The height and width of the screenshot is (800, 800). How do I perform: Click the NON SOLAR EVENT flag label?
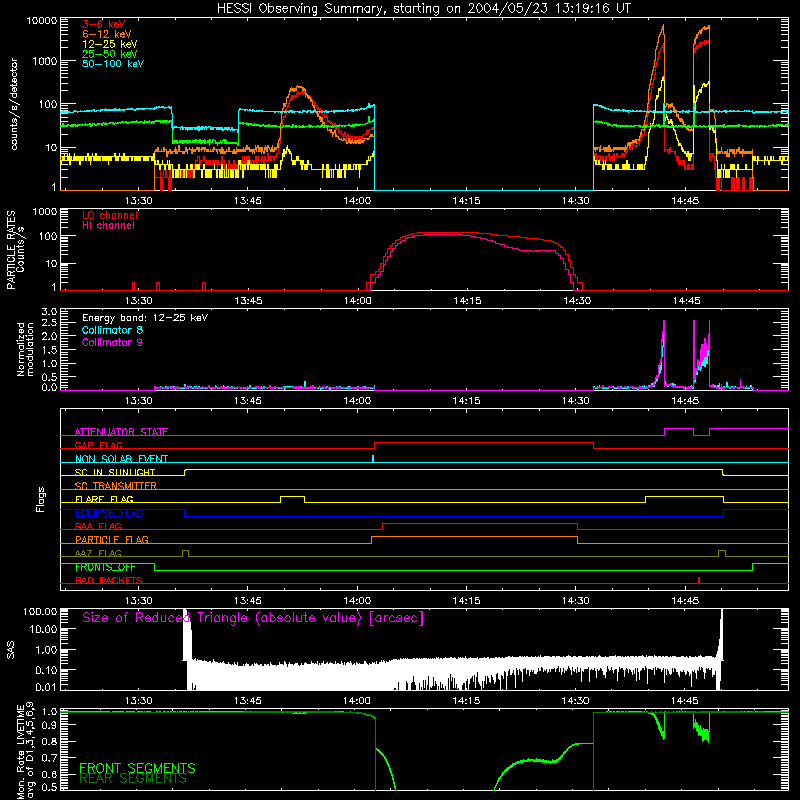(121, 459)
